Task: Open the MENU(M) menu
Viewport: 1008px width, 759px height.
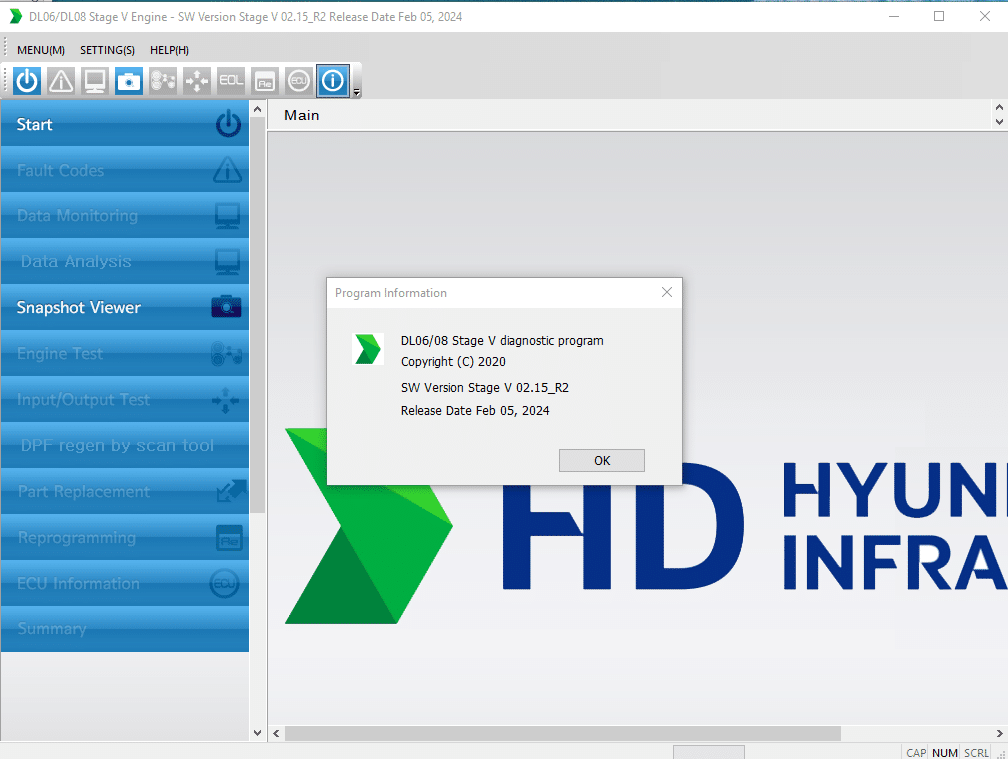Action: (41, 50)
